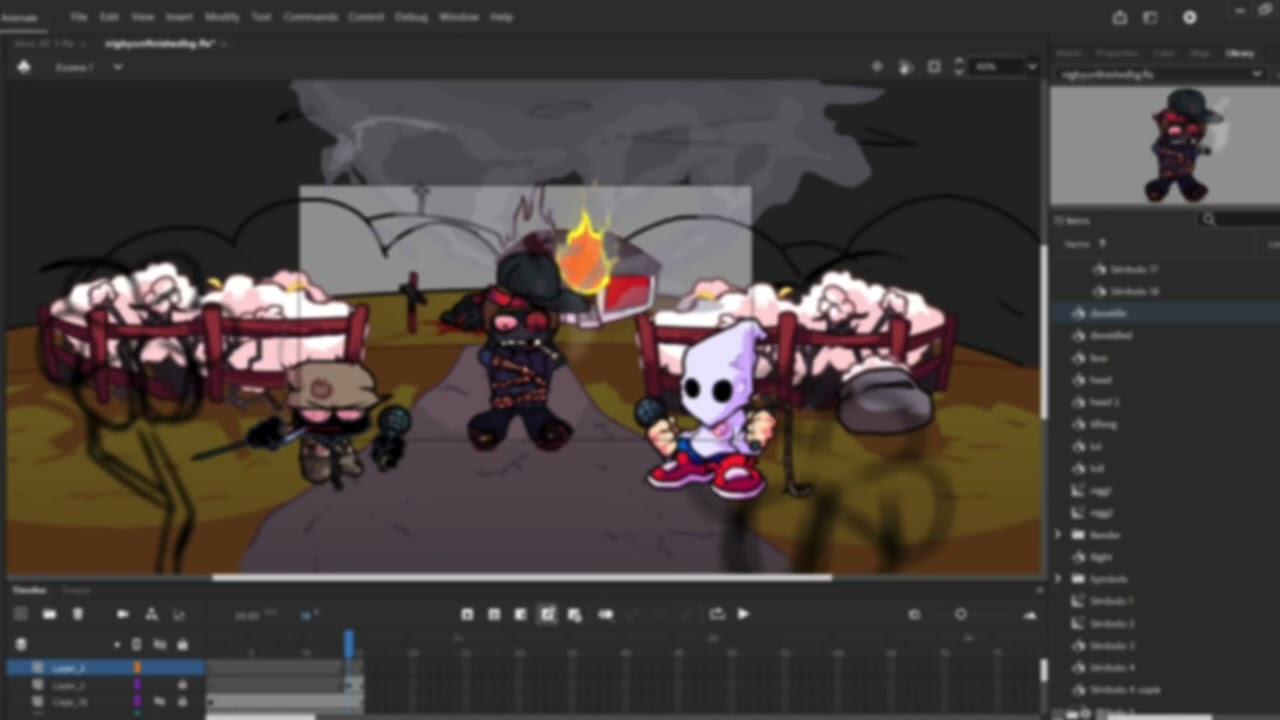Open the Quick Share and Publish icon

[1120, 17]
